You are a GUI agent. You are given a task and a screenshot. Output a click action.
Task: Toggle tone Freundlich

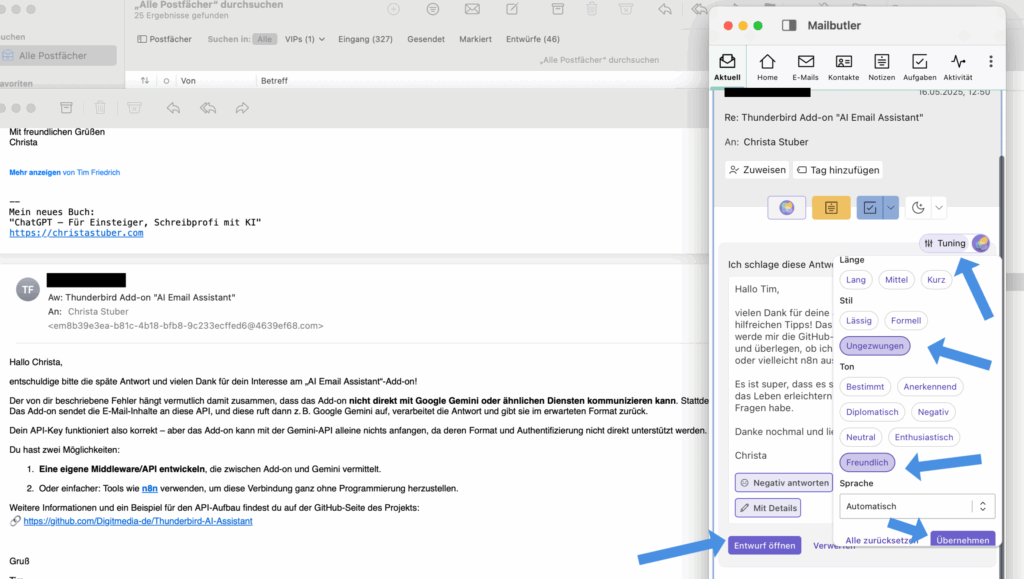(x=867, y=463)
